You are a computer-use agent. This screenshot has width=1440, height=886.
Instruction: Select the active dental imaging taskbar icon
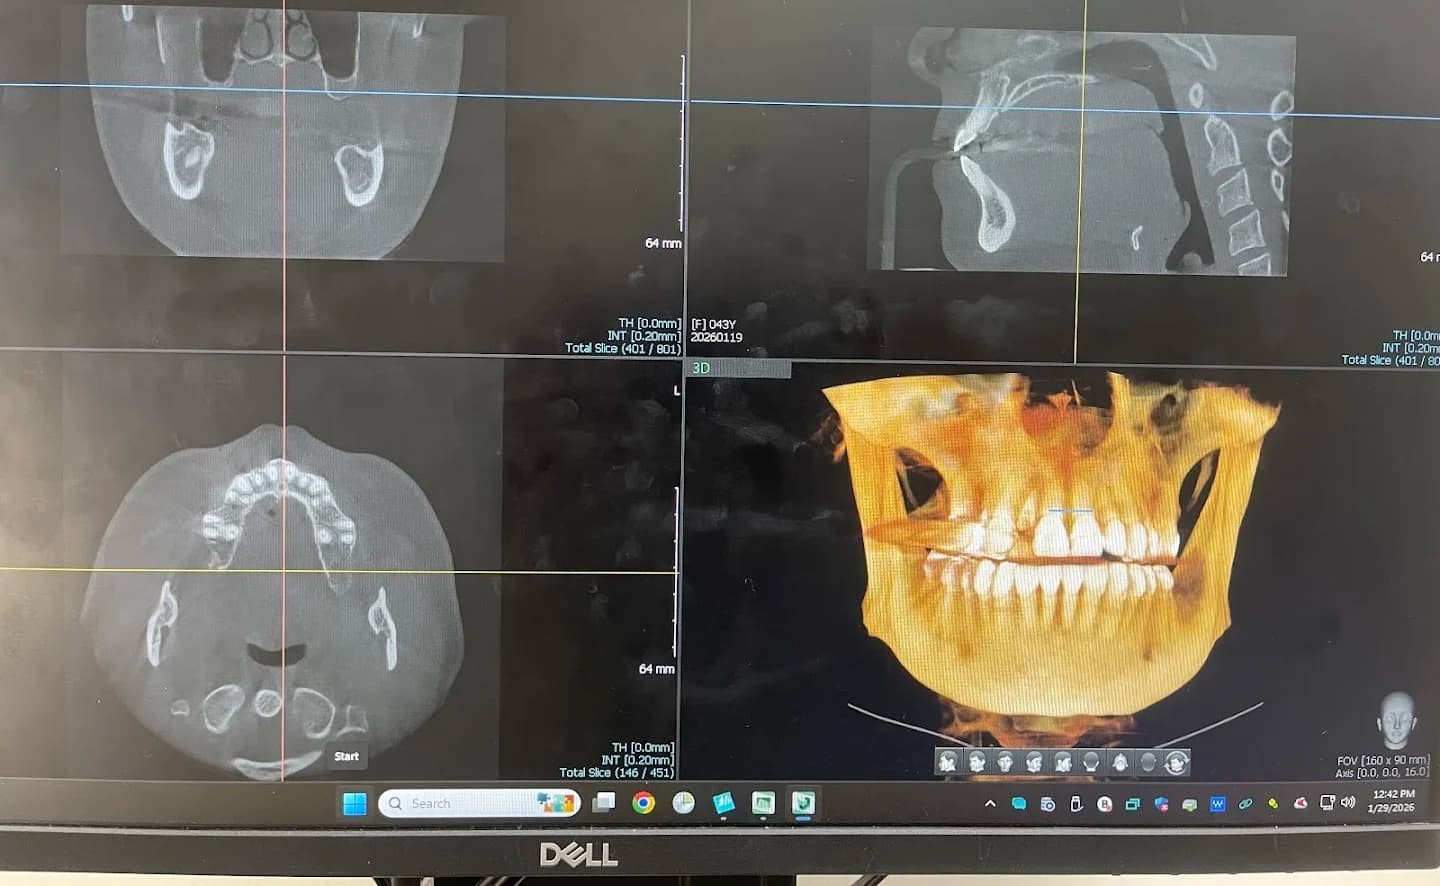[803, 803]
